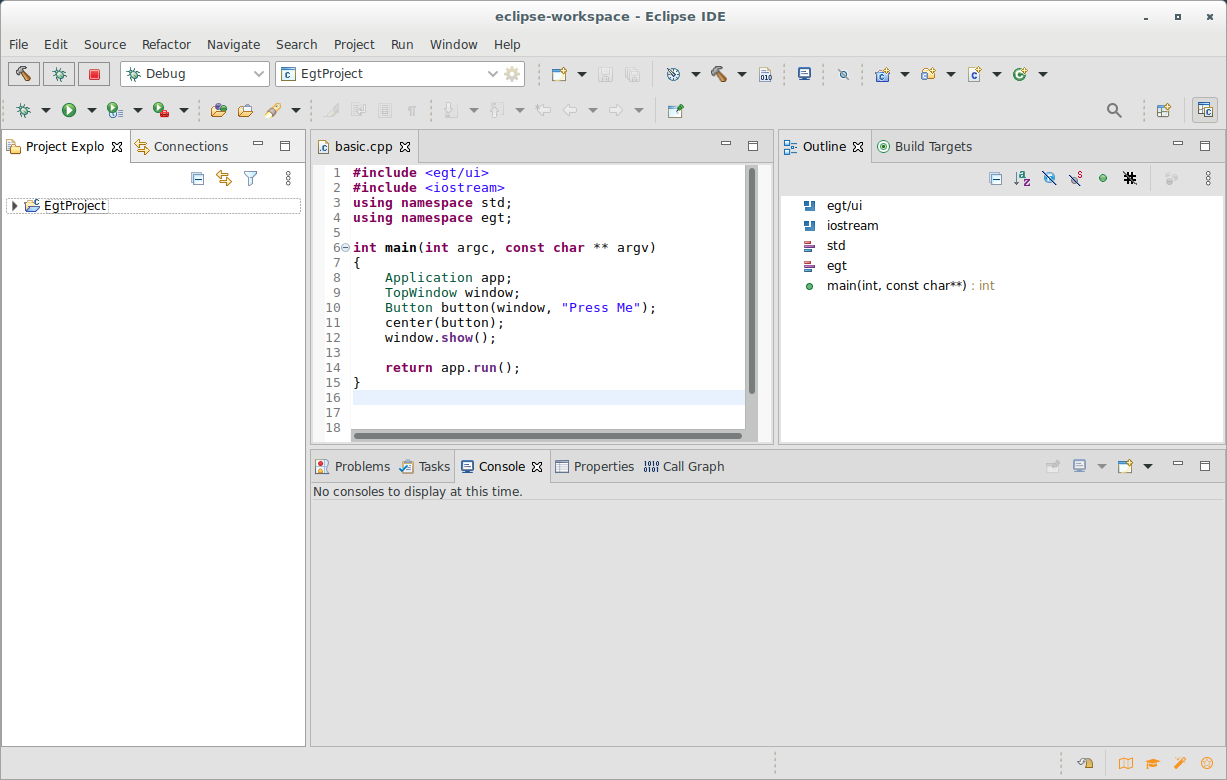Screen dimensions: 1227x780
Task: Open the Search menu
Action: [x=296, y=44]
